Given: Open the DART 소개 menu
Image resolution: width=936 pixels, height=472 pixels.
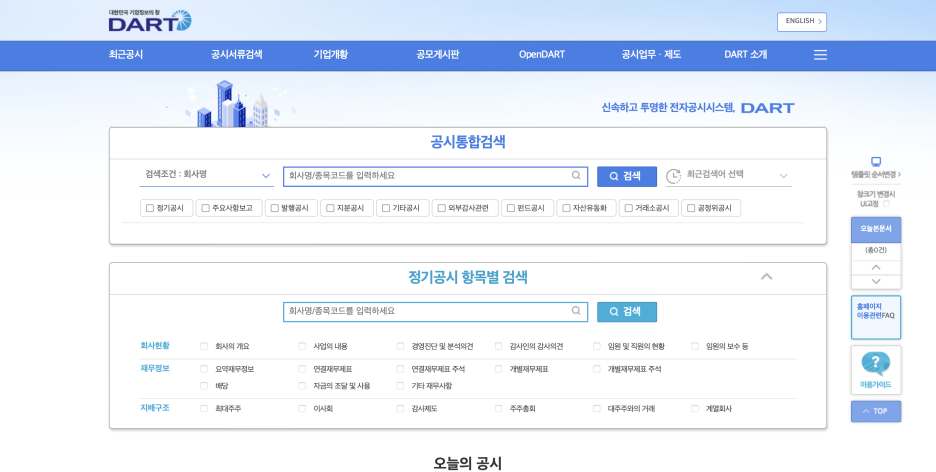Looking at the screenshot, I should pos(746,54).
